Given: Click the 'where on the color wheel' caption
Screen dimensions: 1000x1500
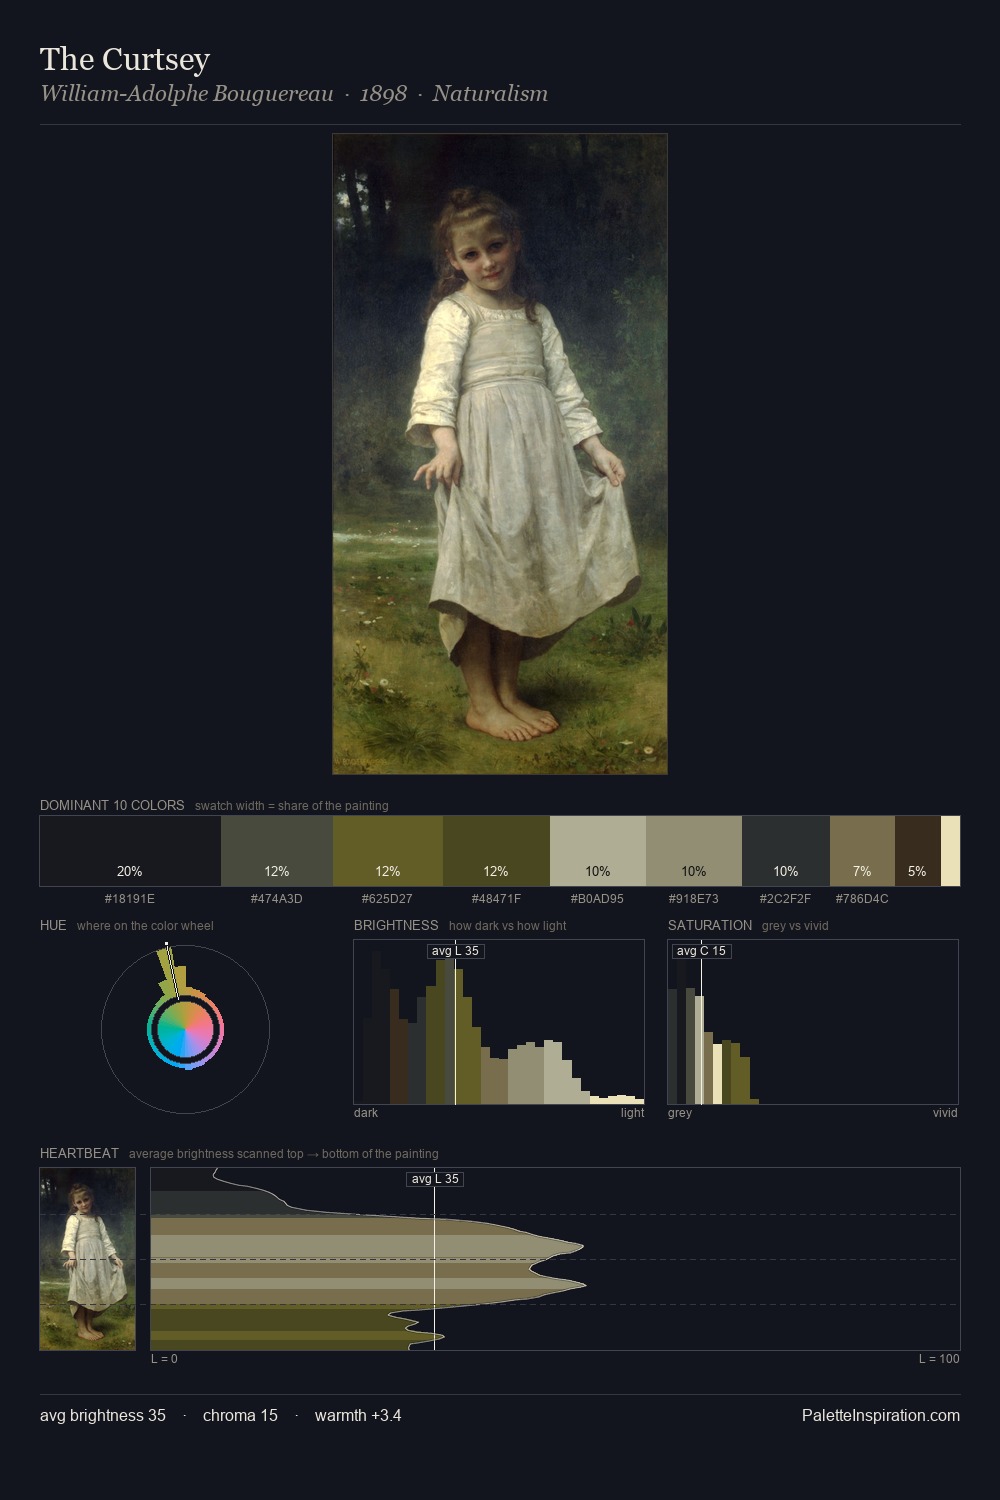Looking at the screenshot, I should pyautogui.click(x=145, y=926).
